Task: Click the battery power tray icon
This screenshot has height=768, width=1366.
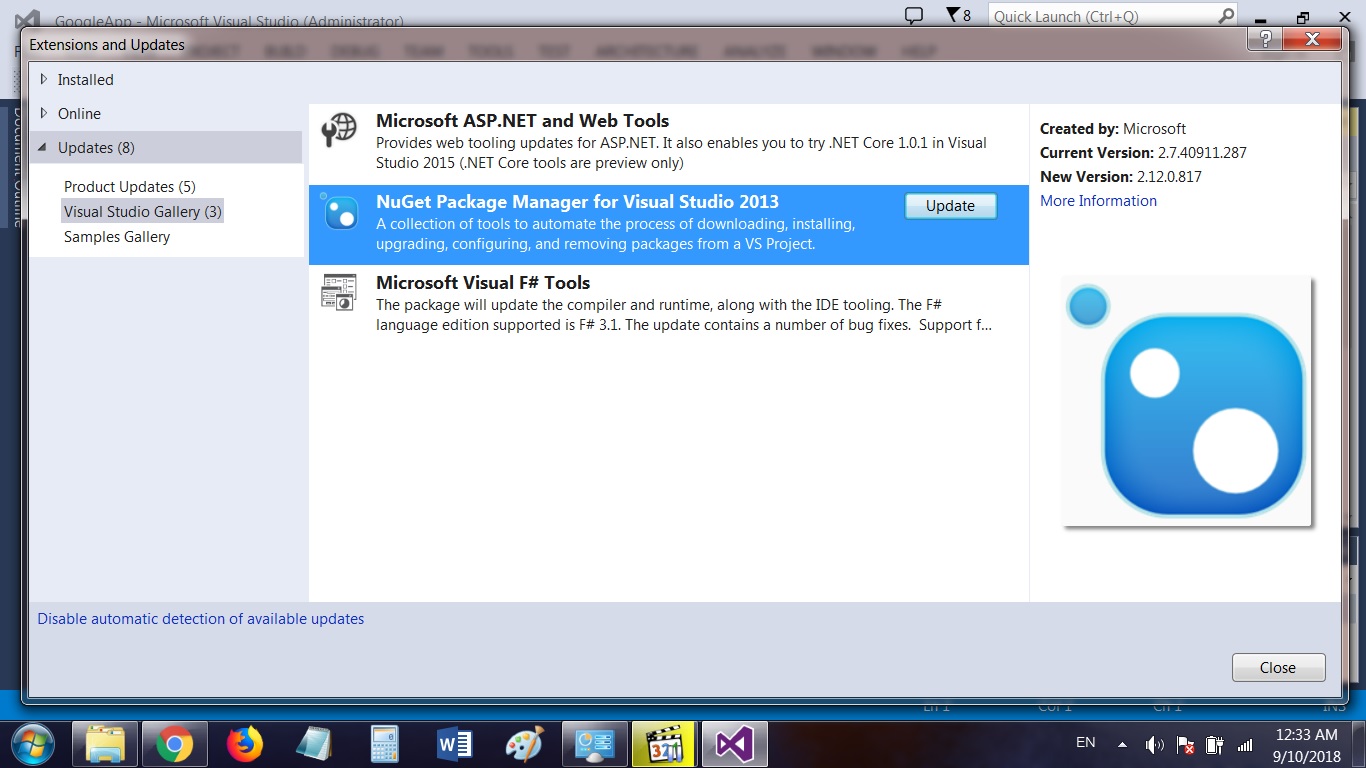Action: coord(1215,745)
